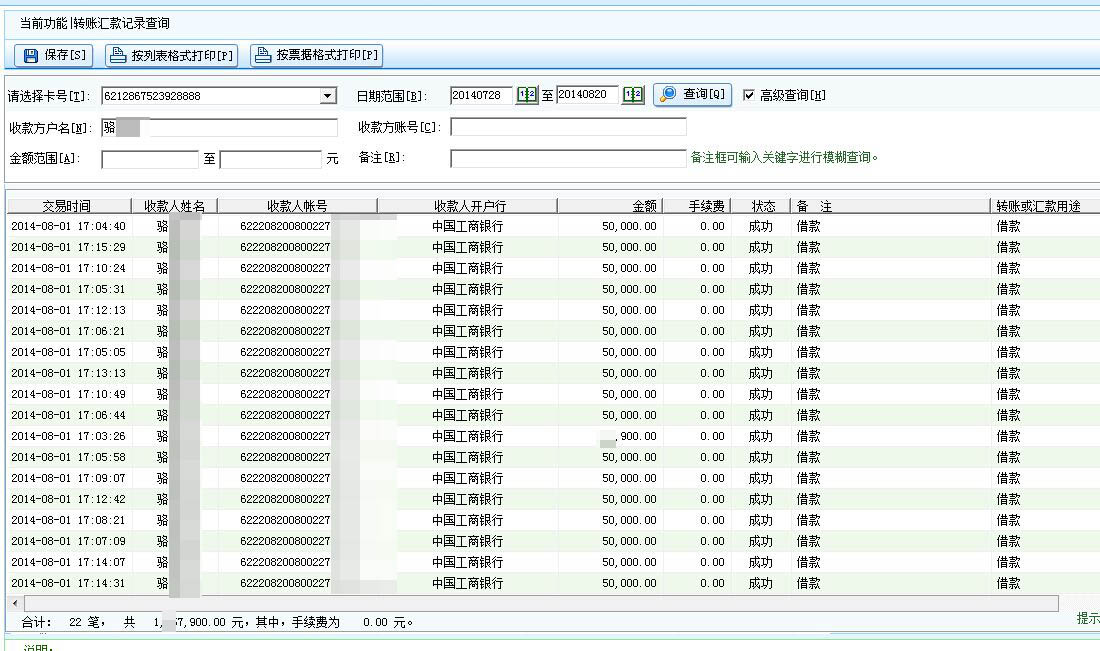Toggle the 高级查询 checkbox
Screen dimensions: 1100x651
749,95
